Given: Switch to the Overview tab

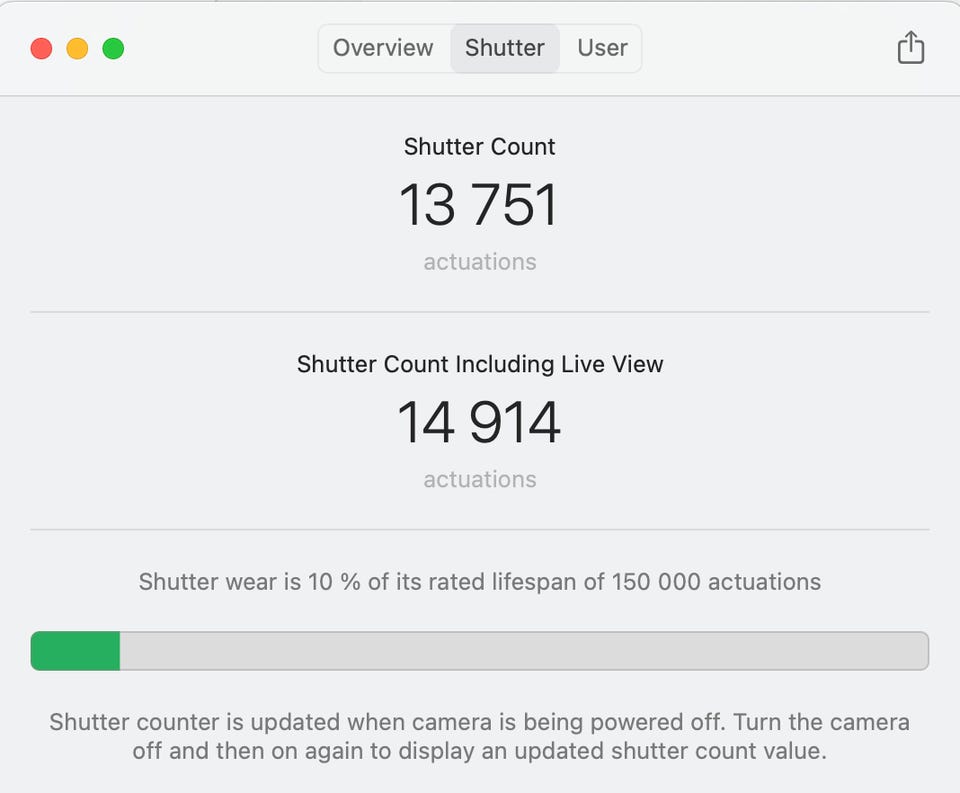Looking at the screenshot, I should click(383, 48).
